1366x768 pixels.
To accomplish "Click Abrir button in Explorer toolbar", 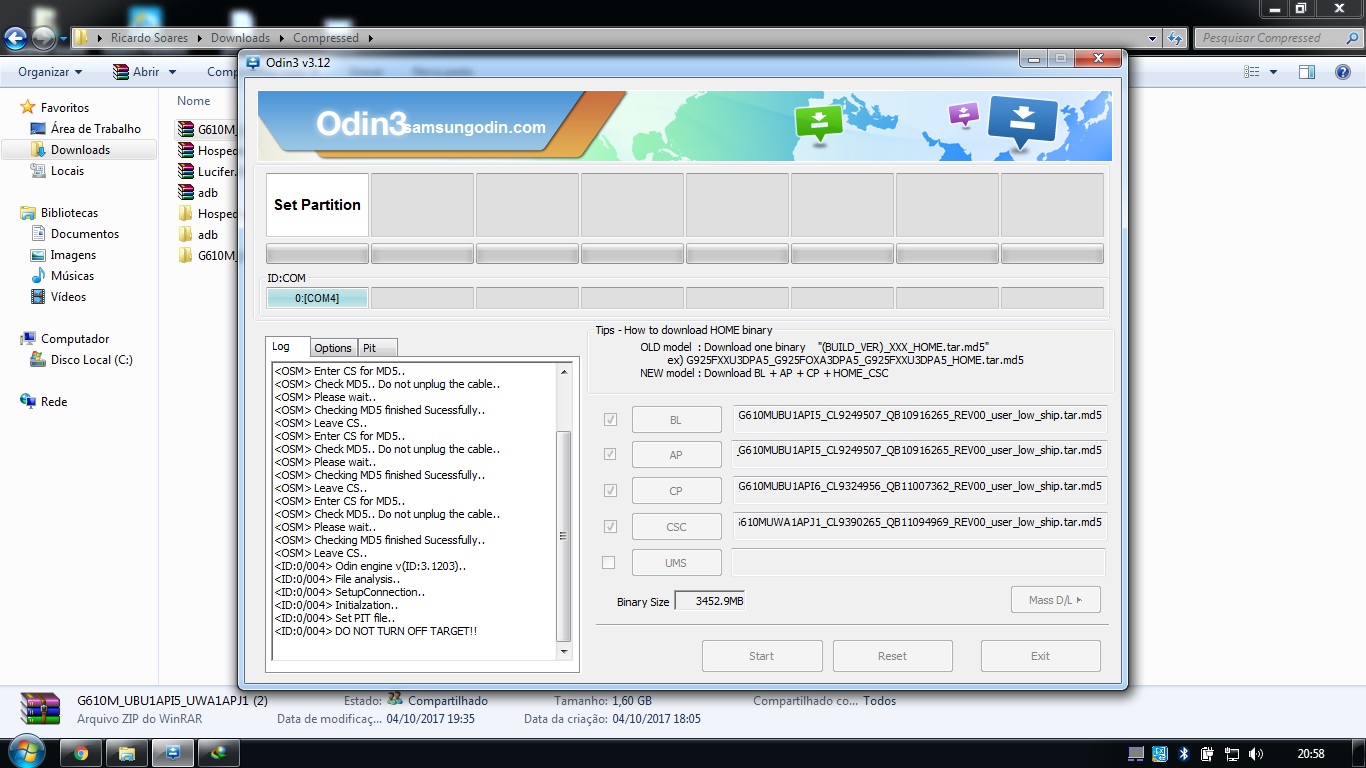I will pyautogui.click(x=137, y=72).
